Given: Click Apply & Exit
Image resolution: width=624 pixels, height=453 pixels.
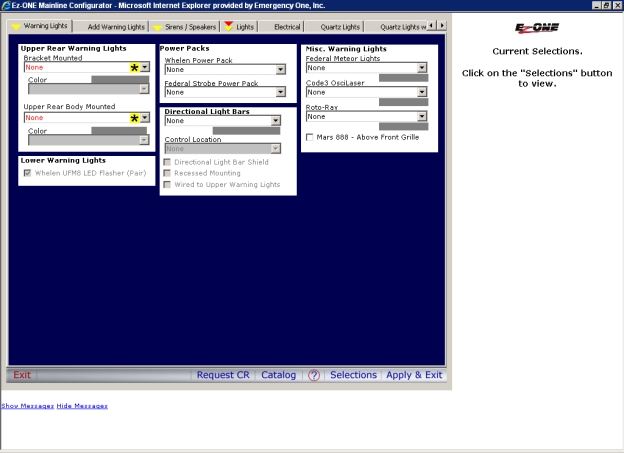Looking at the screenshot, I should tap(414, 375).
